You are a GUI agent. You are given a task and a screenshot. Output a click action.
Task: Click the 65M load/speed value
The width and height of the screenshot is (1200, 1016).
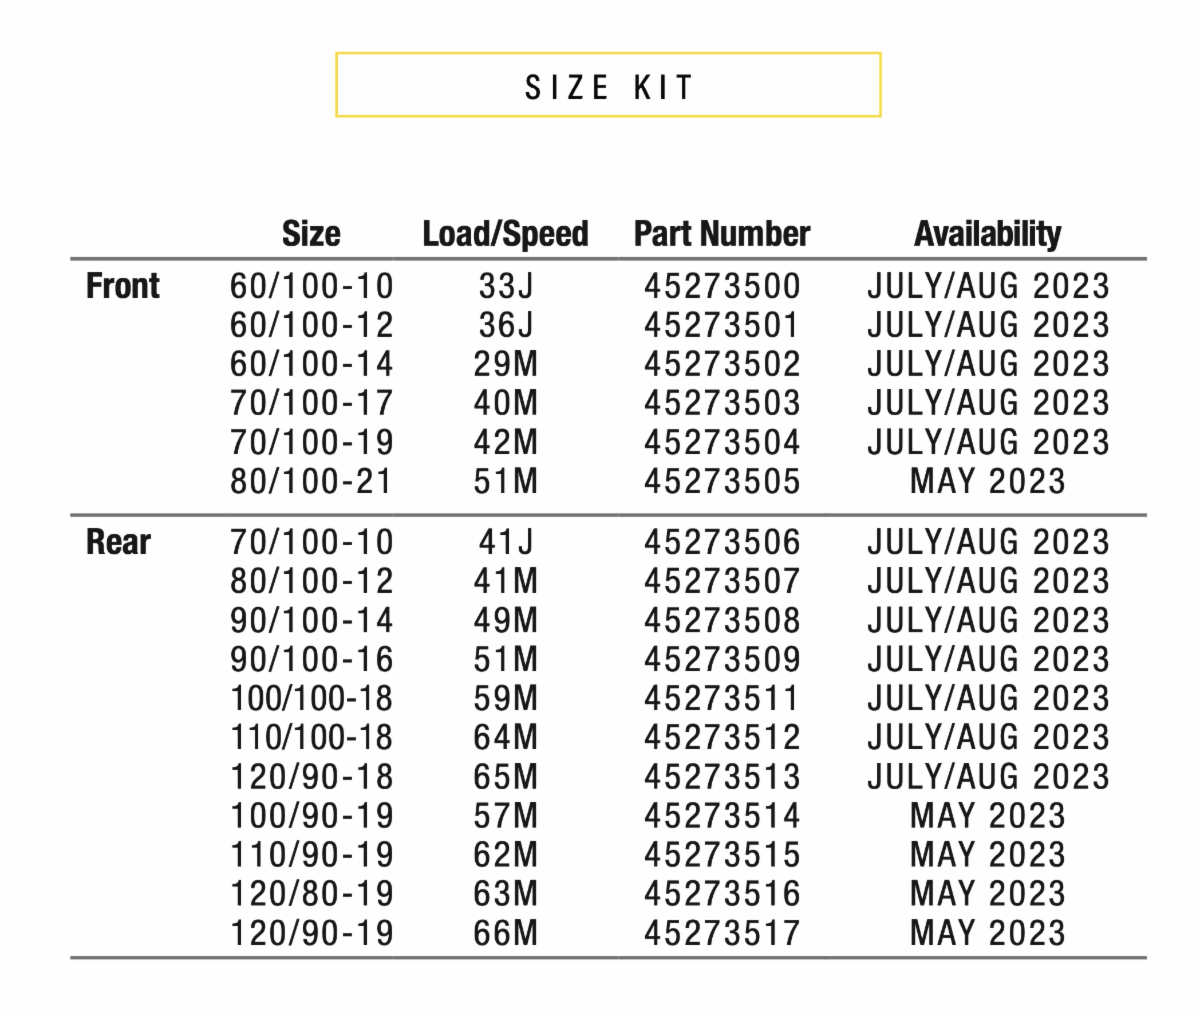[506, 777]
